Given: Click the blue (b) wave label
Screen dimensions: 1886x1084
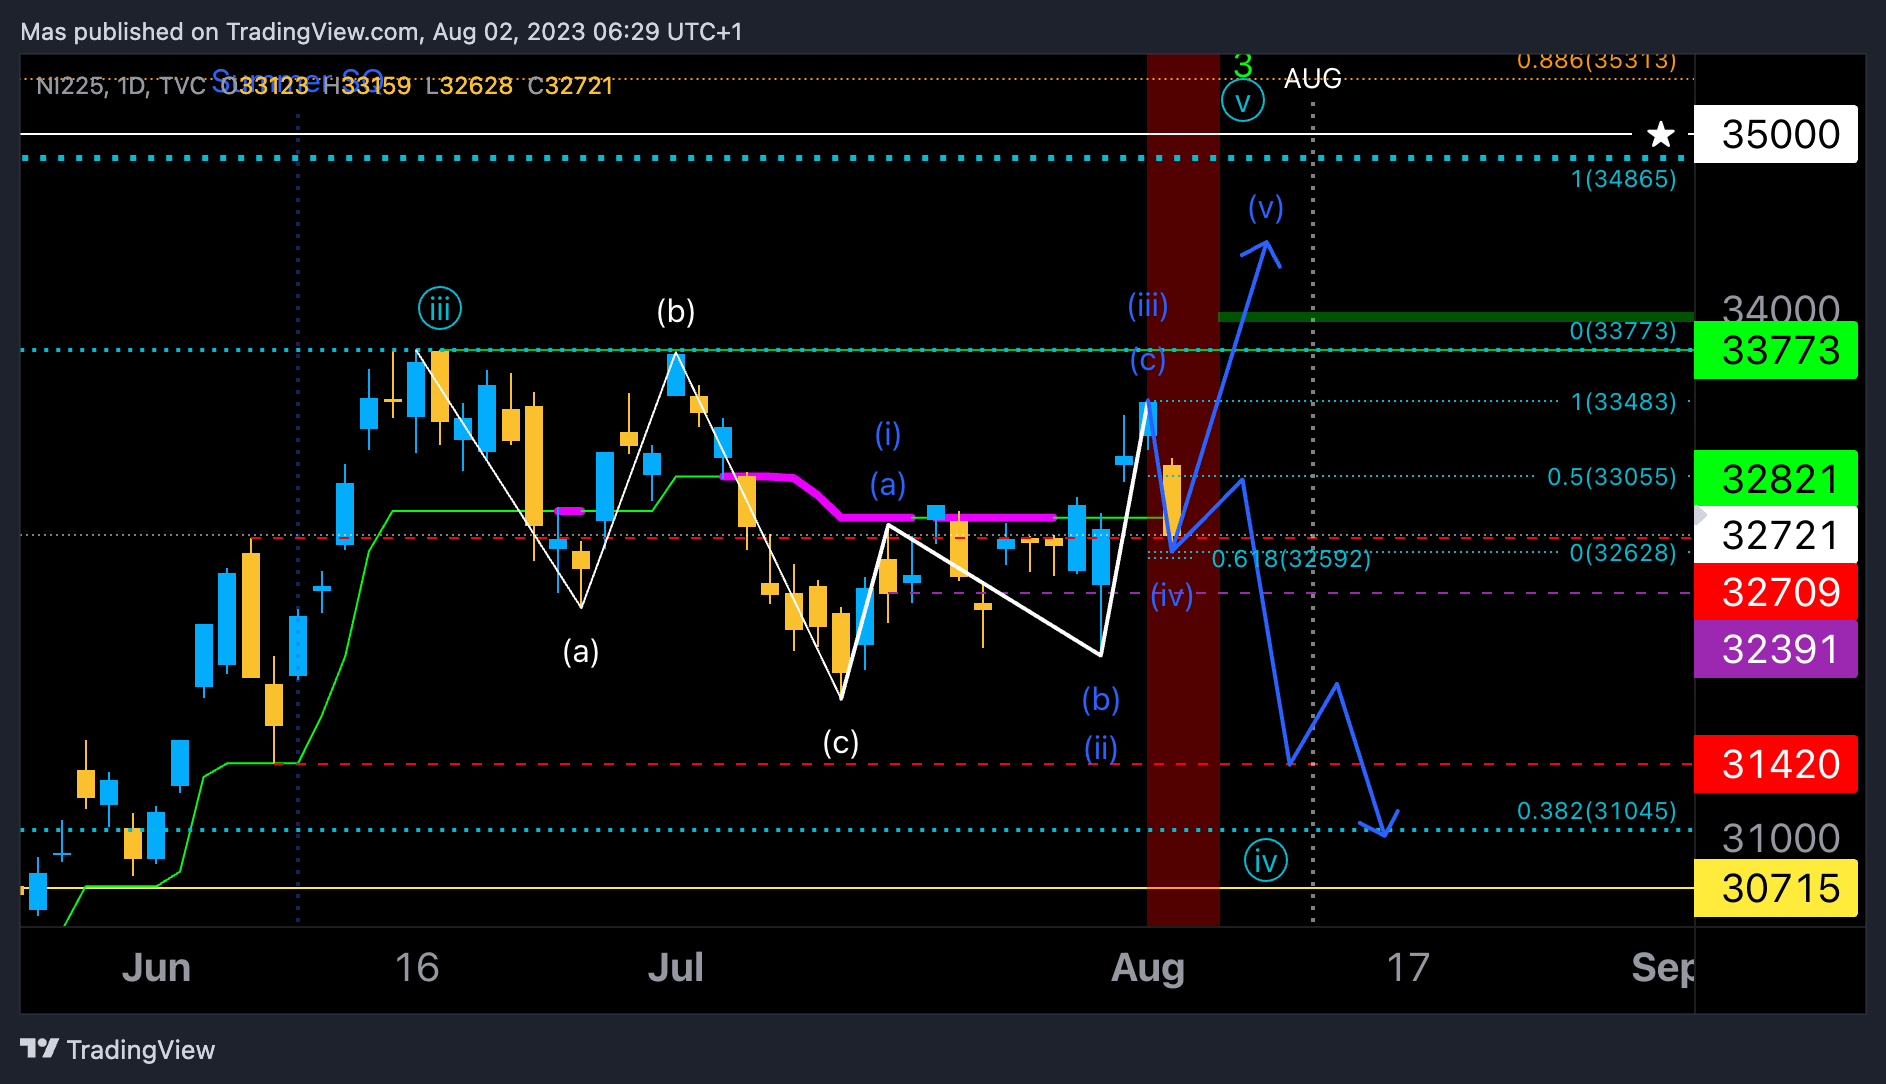Looking at the screenshot, I should tap(1101, 699).
